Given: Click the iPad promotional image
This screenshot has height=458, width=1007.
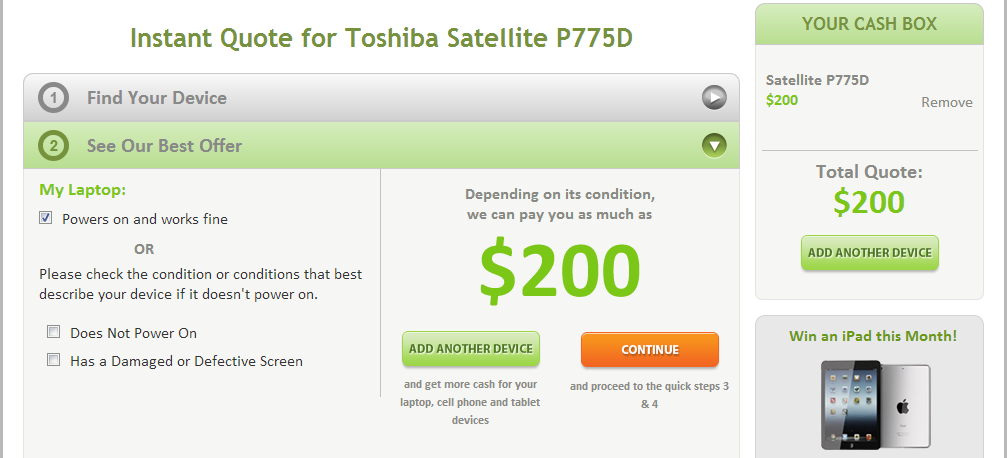Looking at the screenshot, I should point(875,405).
